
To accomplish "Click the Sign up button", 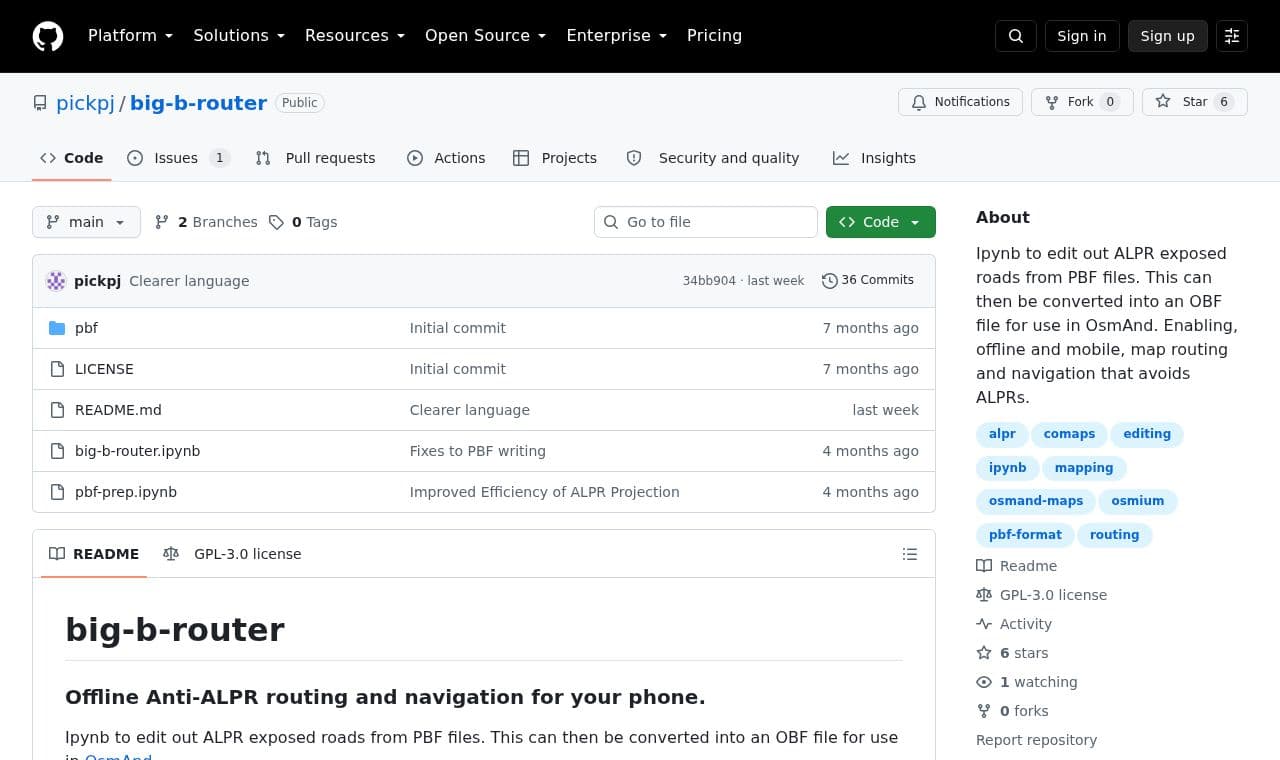I will click(x=1168, y=36).
